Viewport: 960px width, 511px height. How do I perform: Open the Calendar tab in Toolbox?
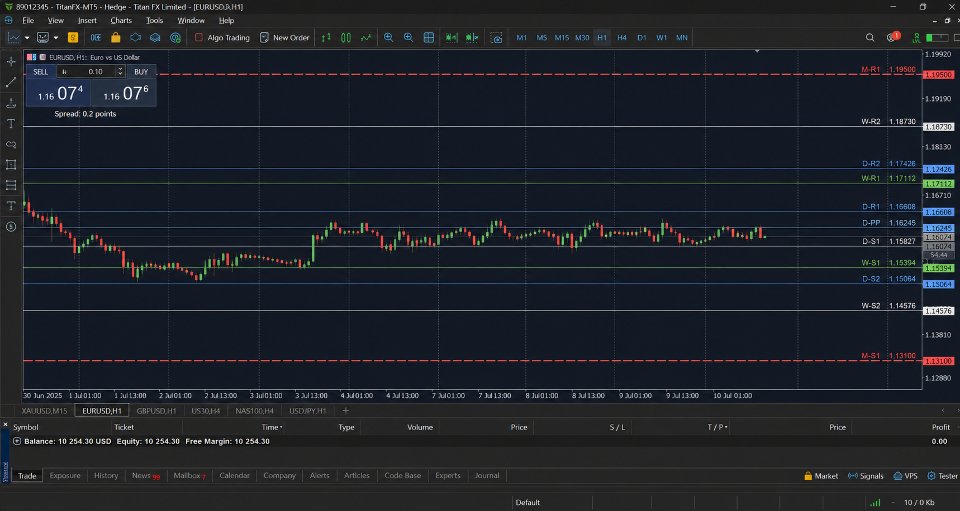click(x=234, y=476)
